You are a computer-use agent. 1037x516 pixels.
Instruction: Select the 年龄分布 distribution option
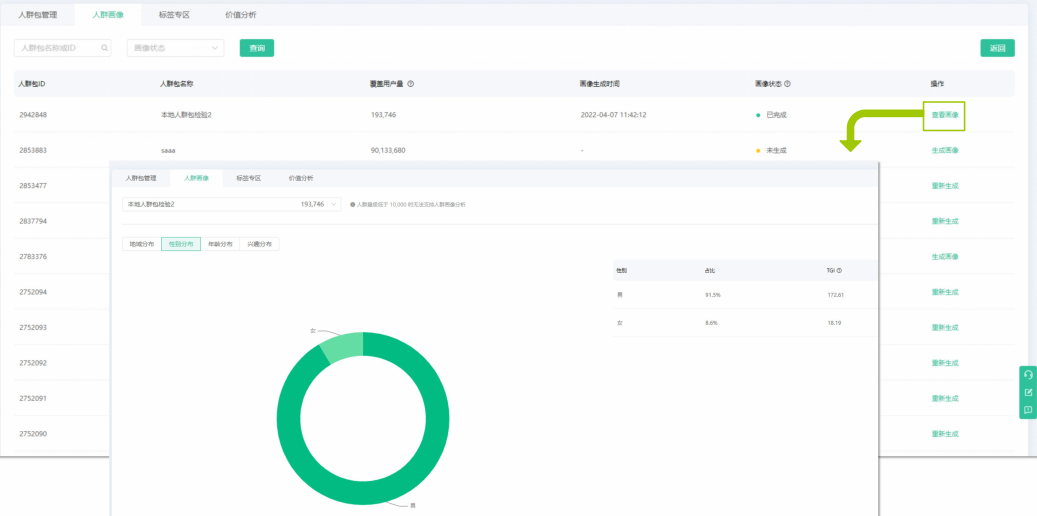point(220,244)
